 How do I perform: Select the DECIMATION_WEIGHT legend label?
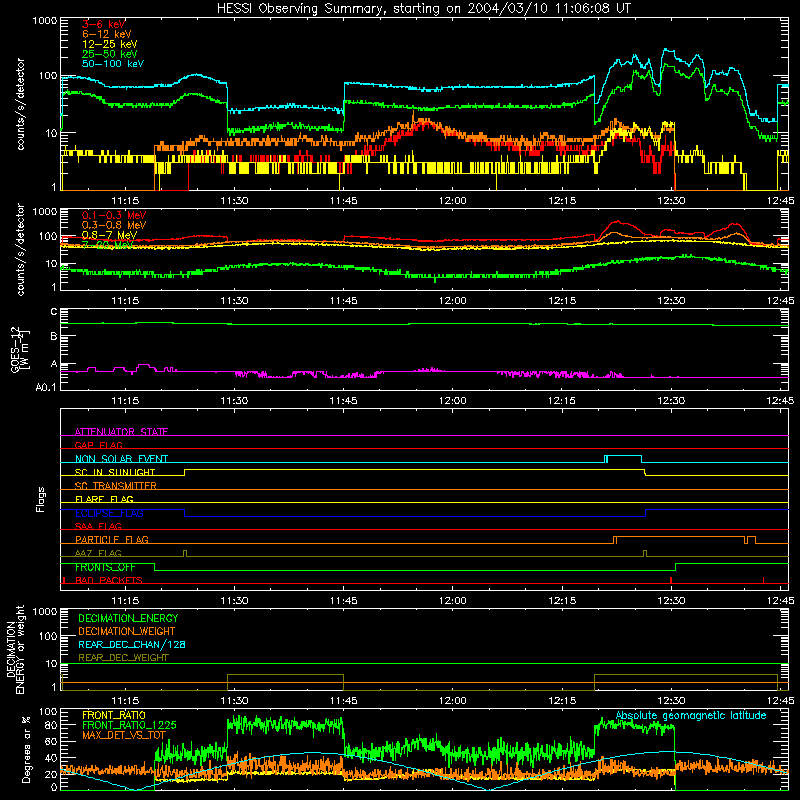[127, 631]
